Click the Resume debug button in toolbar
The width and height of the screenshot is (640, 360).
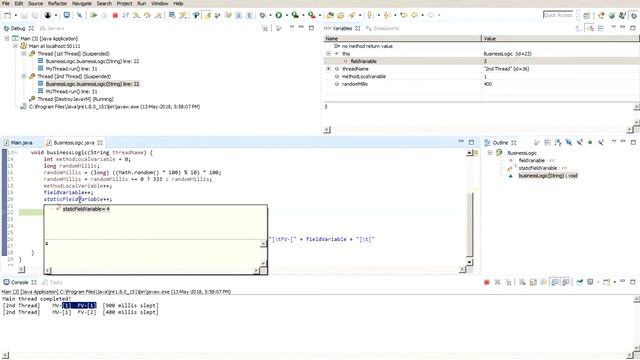[x=93, y=15]
